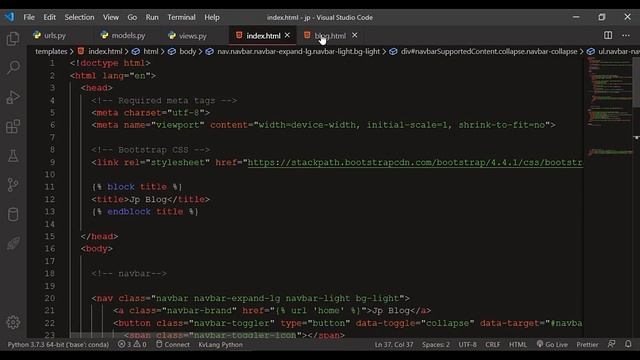Image resolution: width=640 pixels, height=360 pixels.
Task: Place cursor on the body tag on line 16
Action: [x=97, y=249]
